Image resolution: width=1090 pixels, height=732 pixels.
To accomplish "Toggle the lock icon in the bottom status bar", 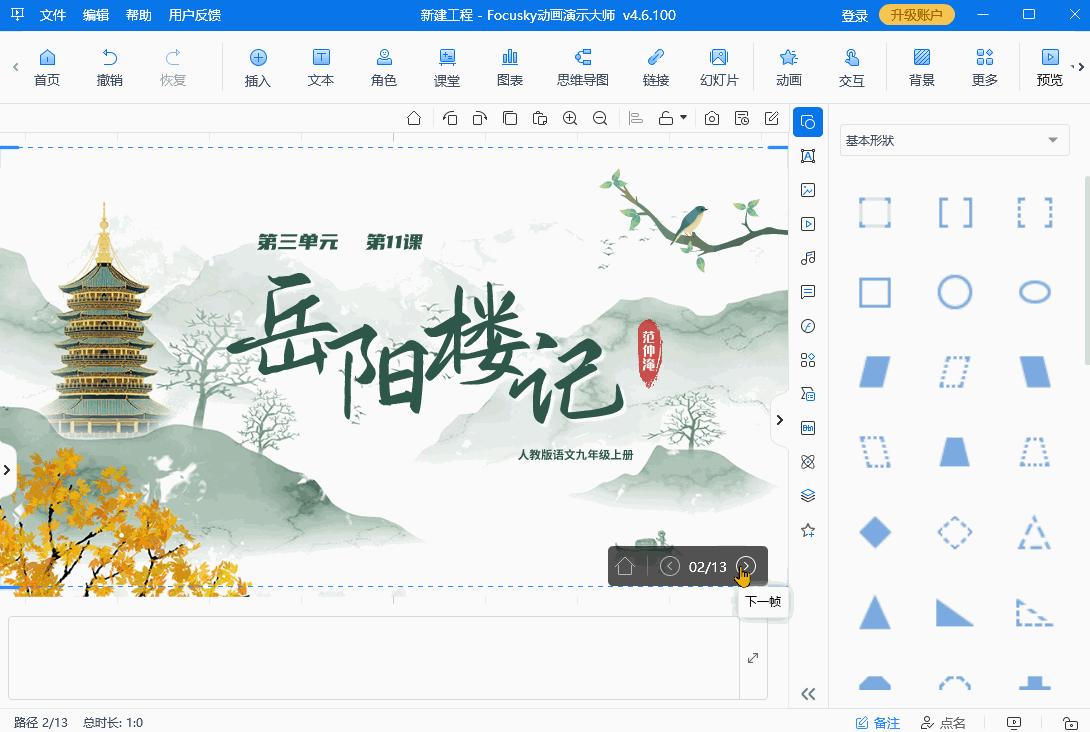I will pyautogui.click(x=1071, y=723).
